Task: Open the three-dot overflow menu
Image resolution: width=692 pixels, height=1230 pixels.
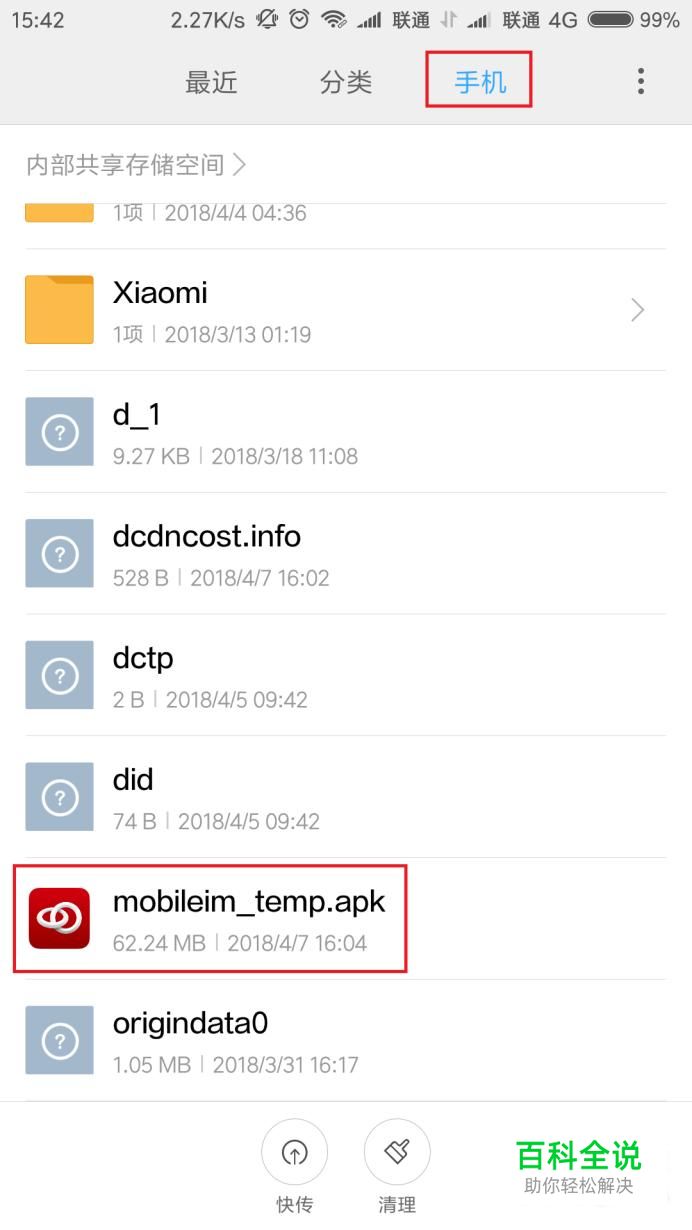Action: [x=641, y=81]
